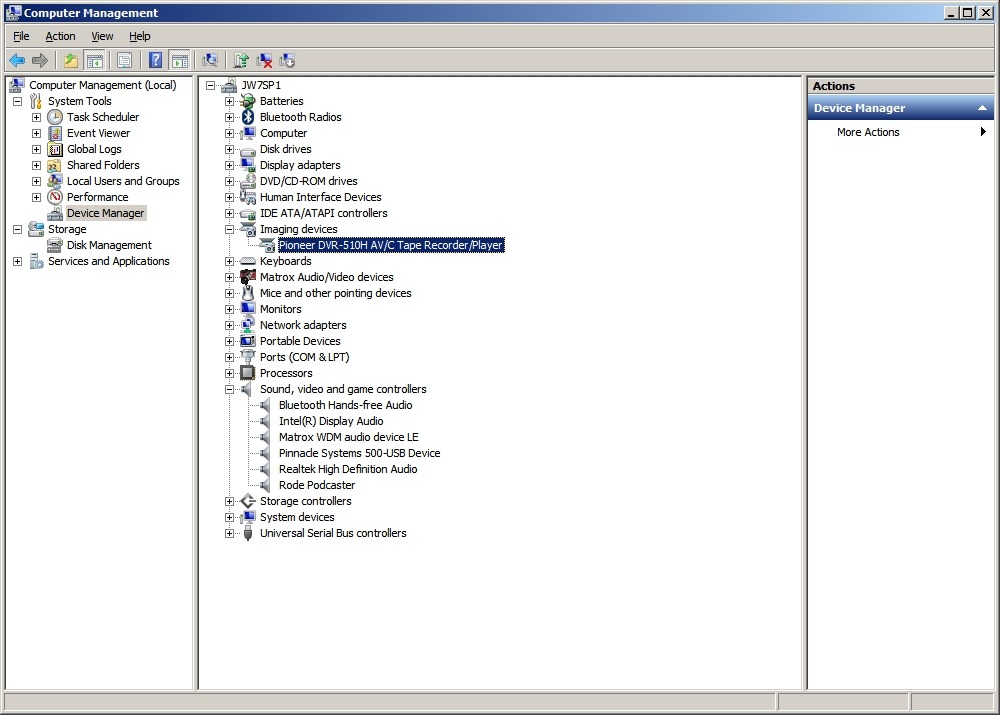Expand Universal Serial Bus controllers
The height and width of the screenshot is (715, 1000).
(x=230, y=533)
